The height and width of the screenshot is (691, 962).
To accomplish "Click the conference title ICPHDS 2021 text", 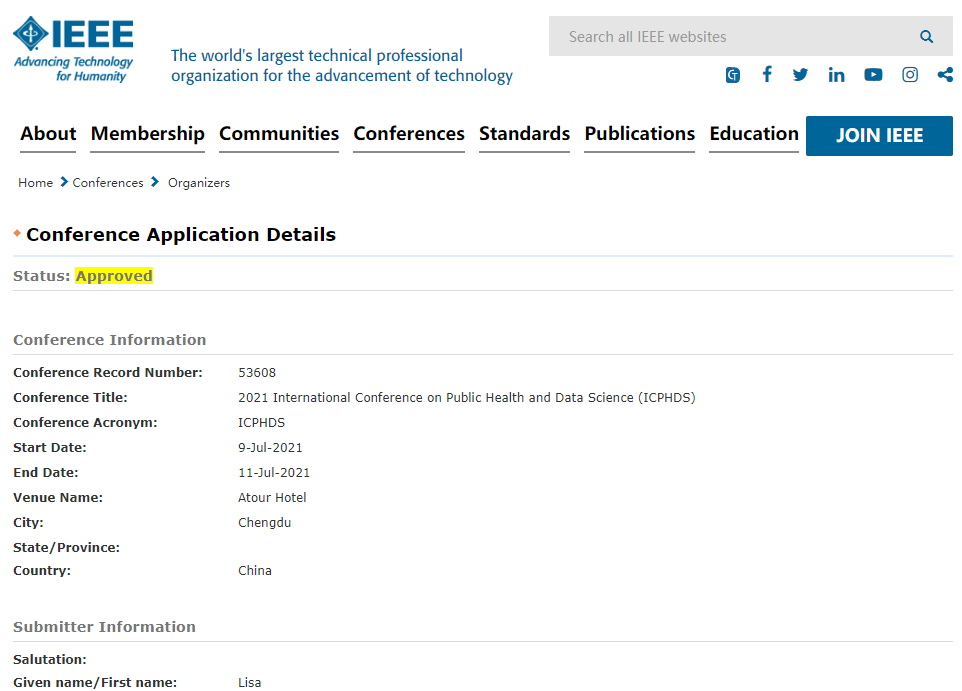I will 467,398.
